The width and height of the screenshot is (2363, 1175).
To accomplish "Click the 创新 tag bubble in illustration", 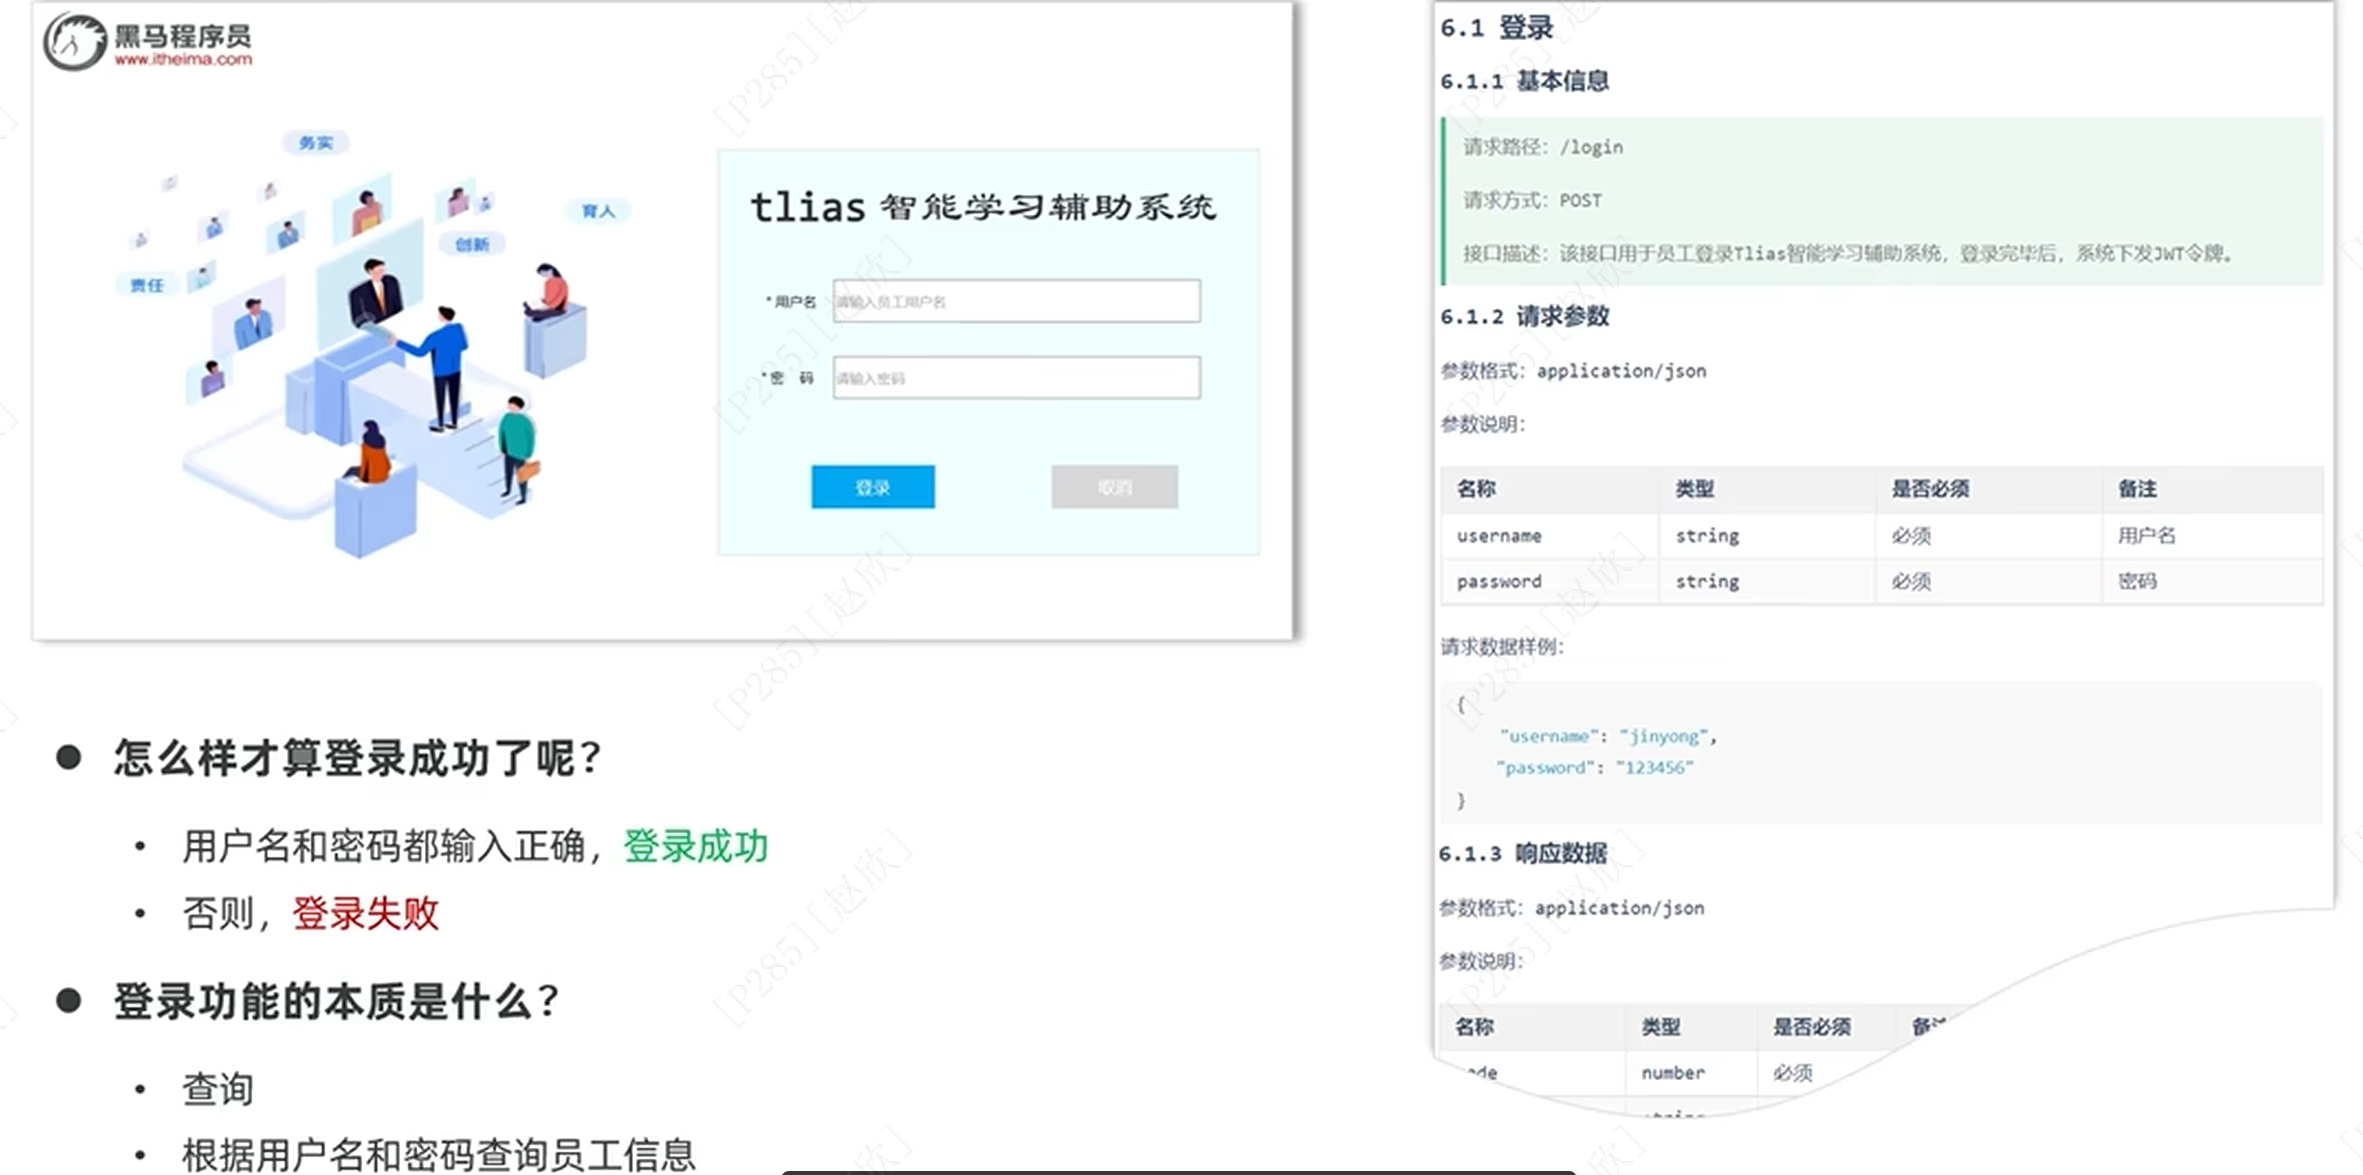I will click(x=472, y=244).
